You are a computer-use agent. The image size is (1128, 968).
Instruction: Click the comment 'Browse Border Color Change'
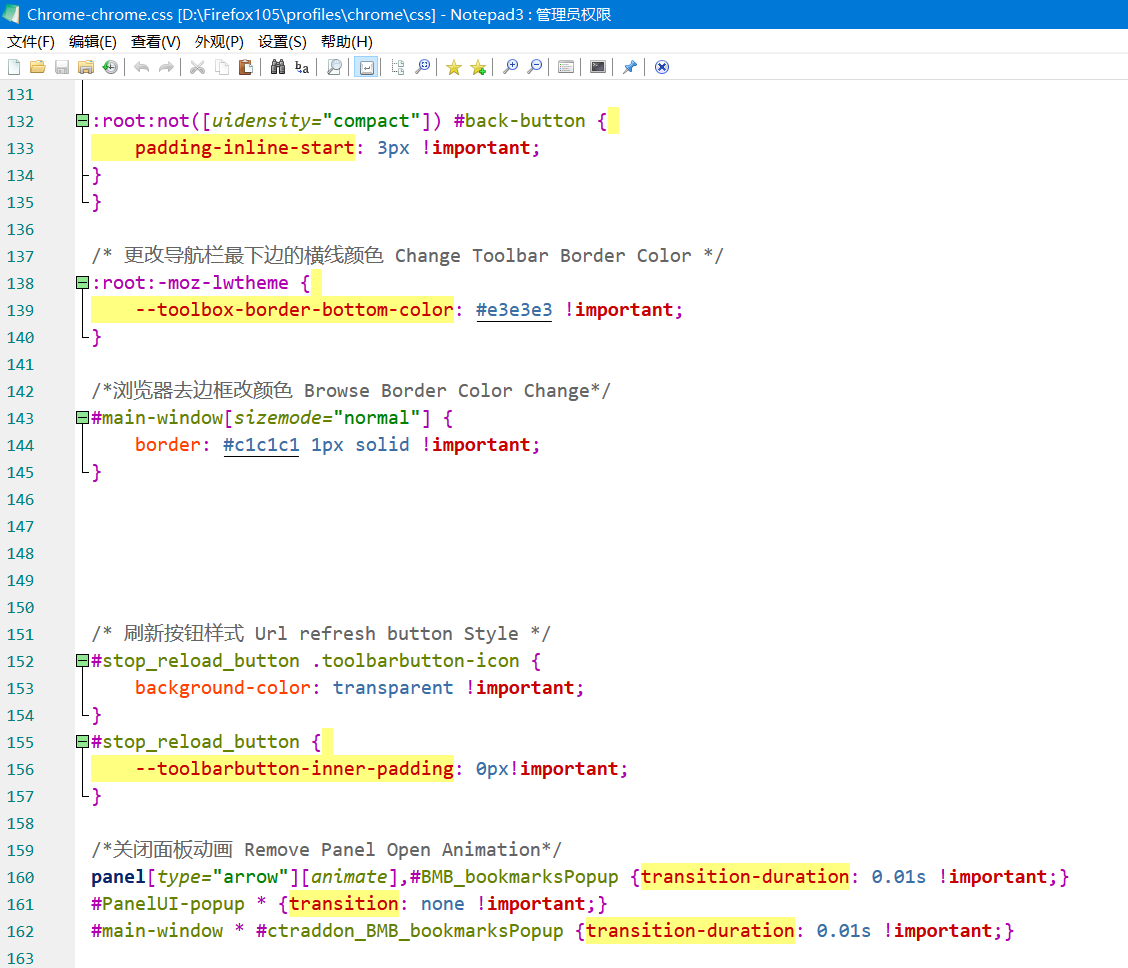(x=447, y=391)
